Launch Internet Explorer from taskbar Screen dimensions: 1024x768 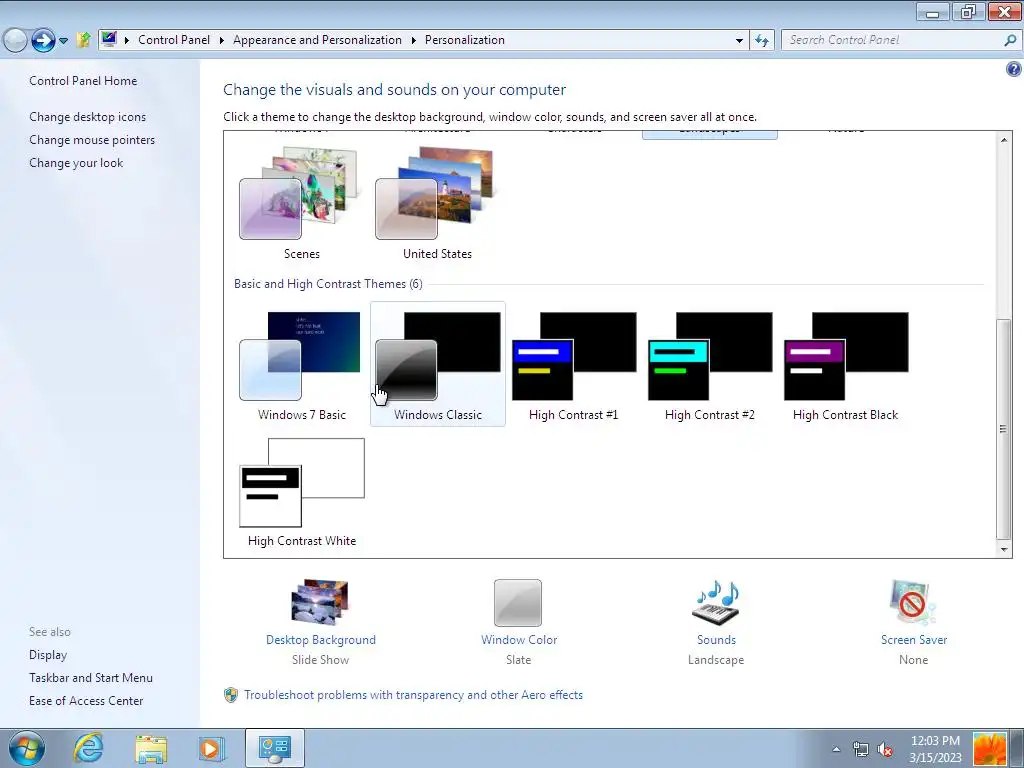click(x=88, y=748)
